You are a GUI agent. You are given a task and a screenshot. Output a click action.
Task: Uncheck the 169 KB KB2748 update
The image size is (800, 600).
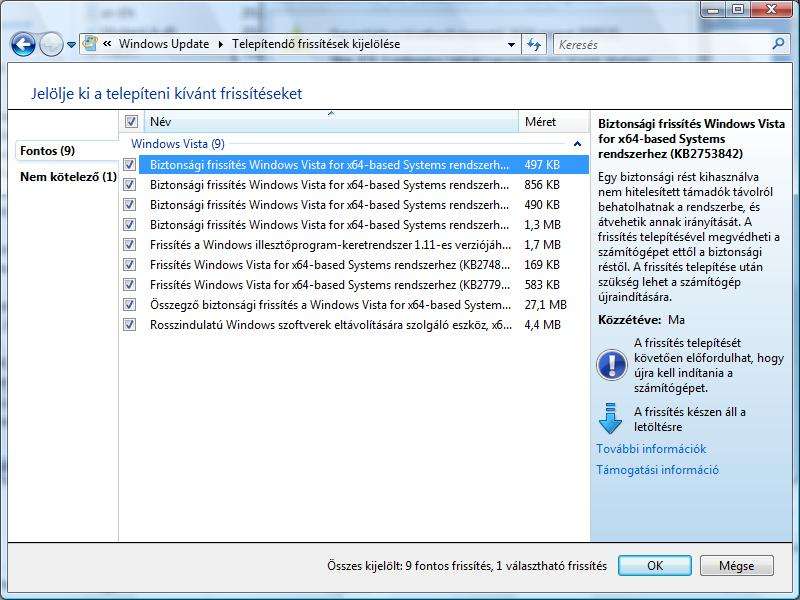130,264
